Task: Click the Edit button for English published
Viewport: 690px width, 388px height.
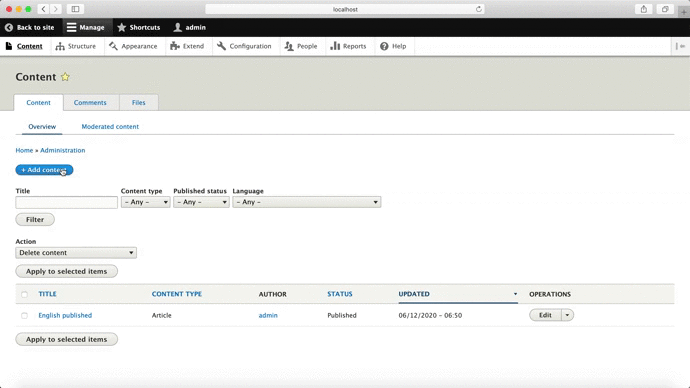Action: [x=545, y=315]
